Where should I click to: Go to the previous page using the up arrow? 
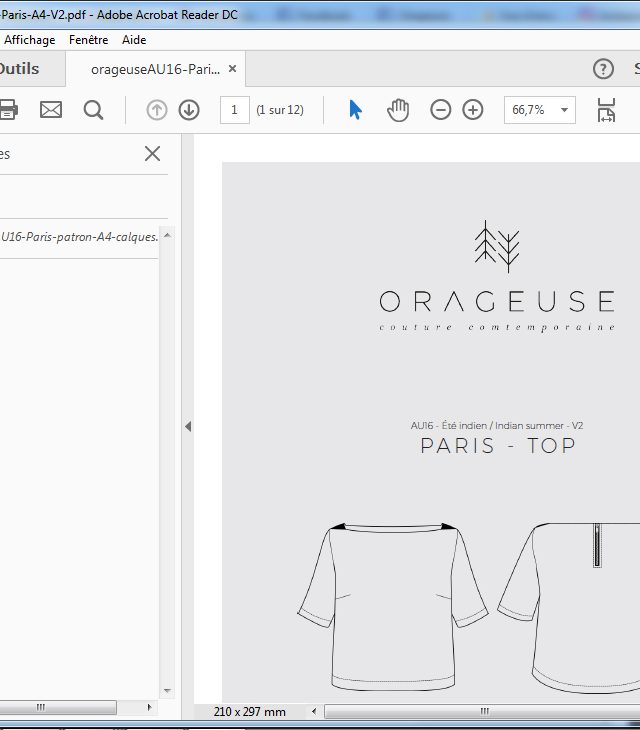(157, 110)
